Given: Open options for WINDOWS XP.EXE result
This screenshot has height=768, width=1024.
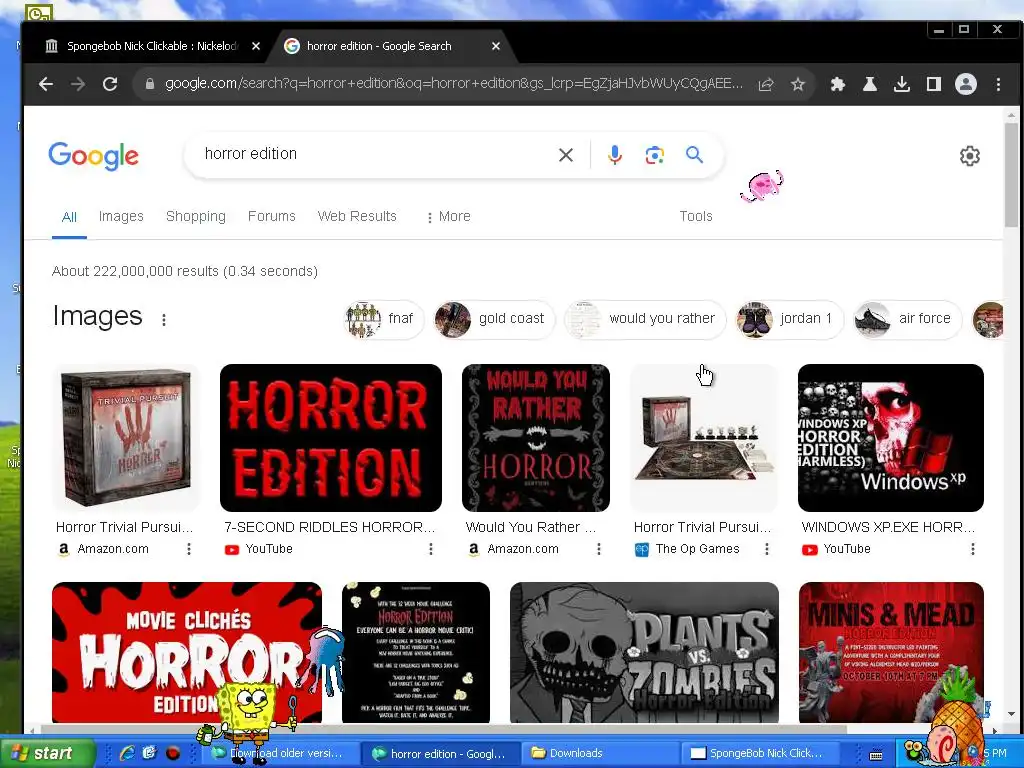Looking at the screenshot, I should (x=972, y=549).
